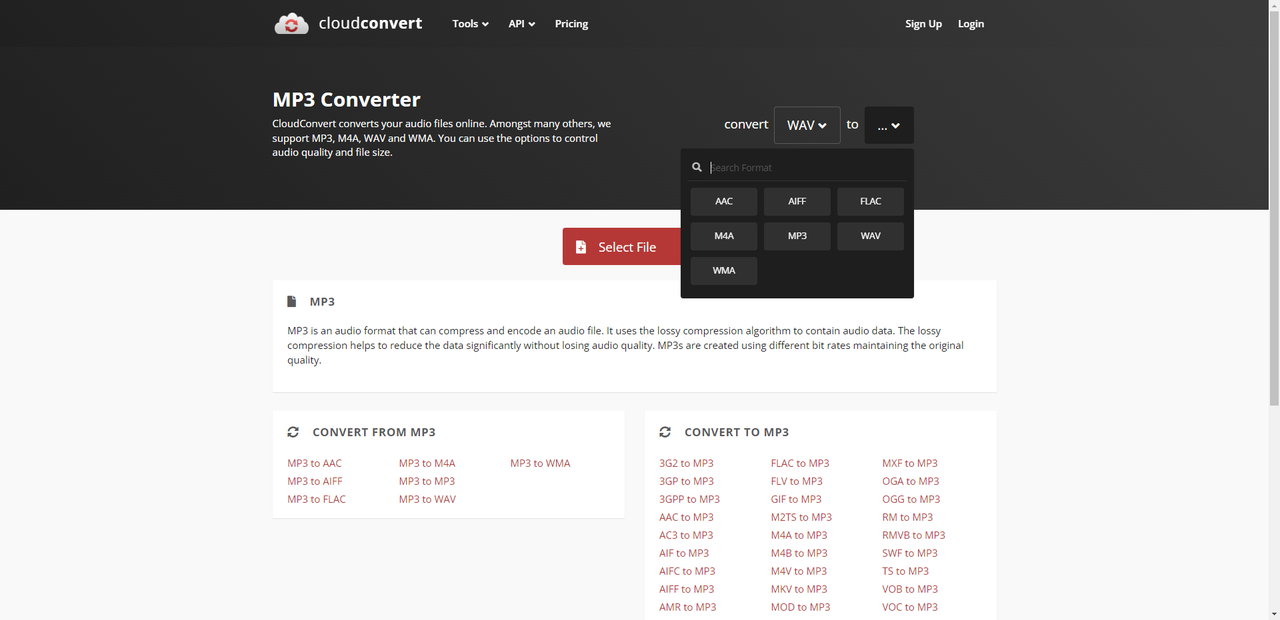Open the M2TS to MP3 link
Image resolution: width=1280 pixels, height=620 pixels.
click(801, 517)
